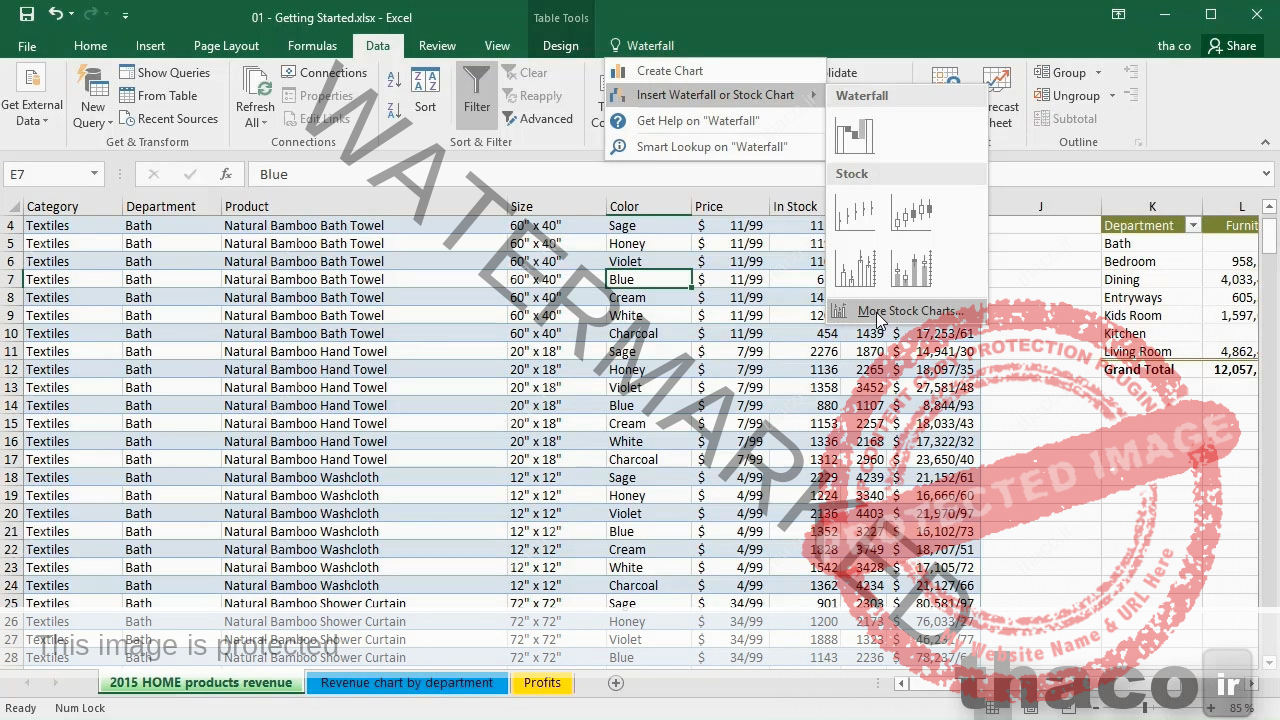Click the Insert Function fx button
This screenshot has height=720, width=1280.
coord(226,174)
